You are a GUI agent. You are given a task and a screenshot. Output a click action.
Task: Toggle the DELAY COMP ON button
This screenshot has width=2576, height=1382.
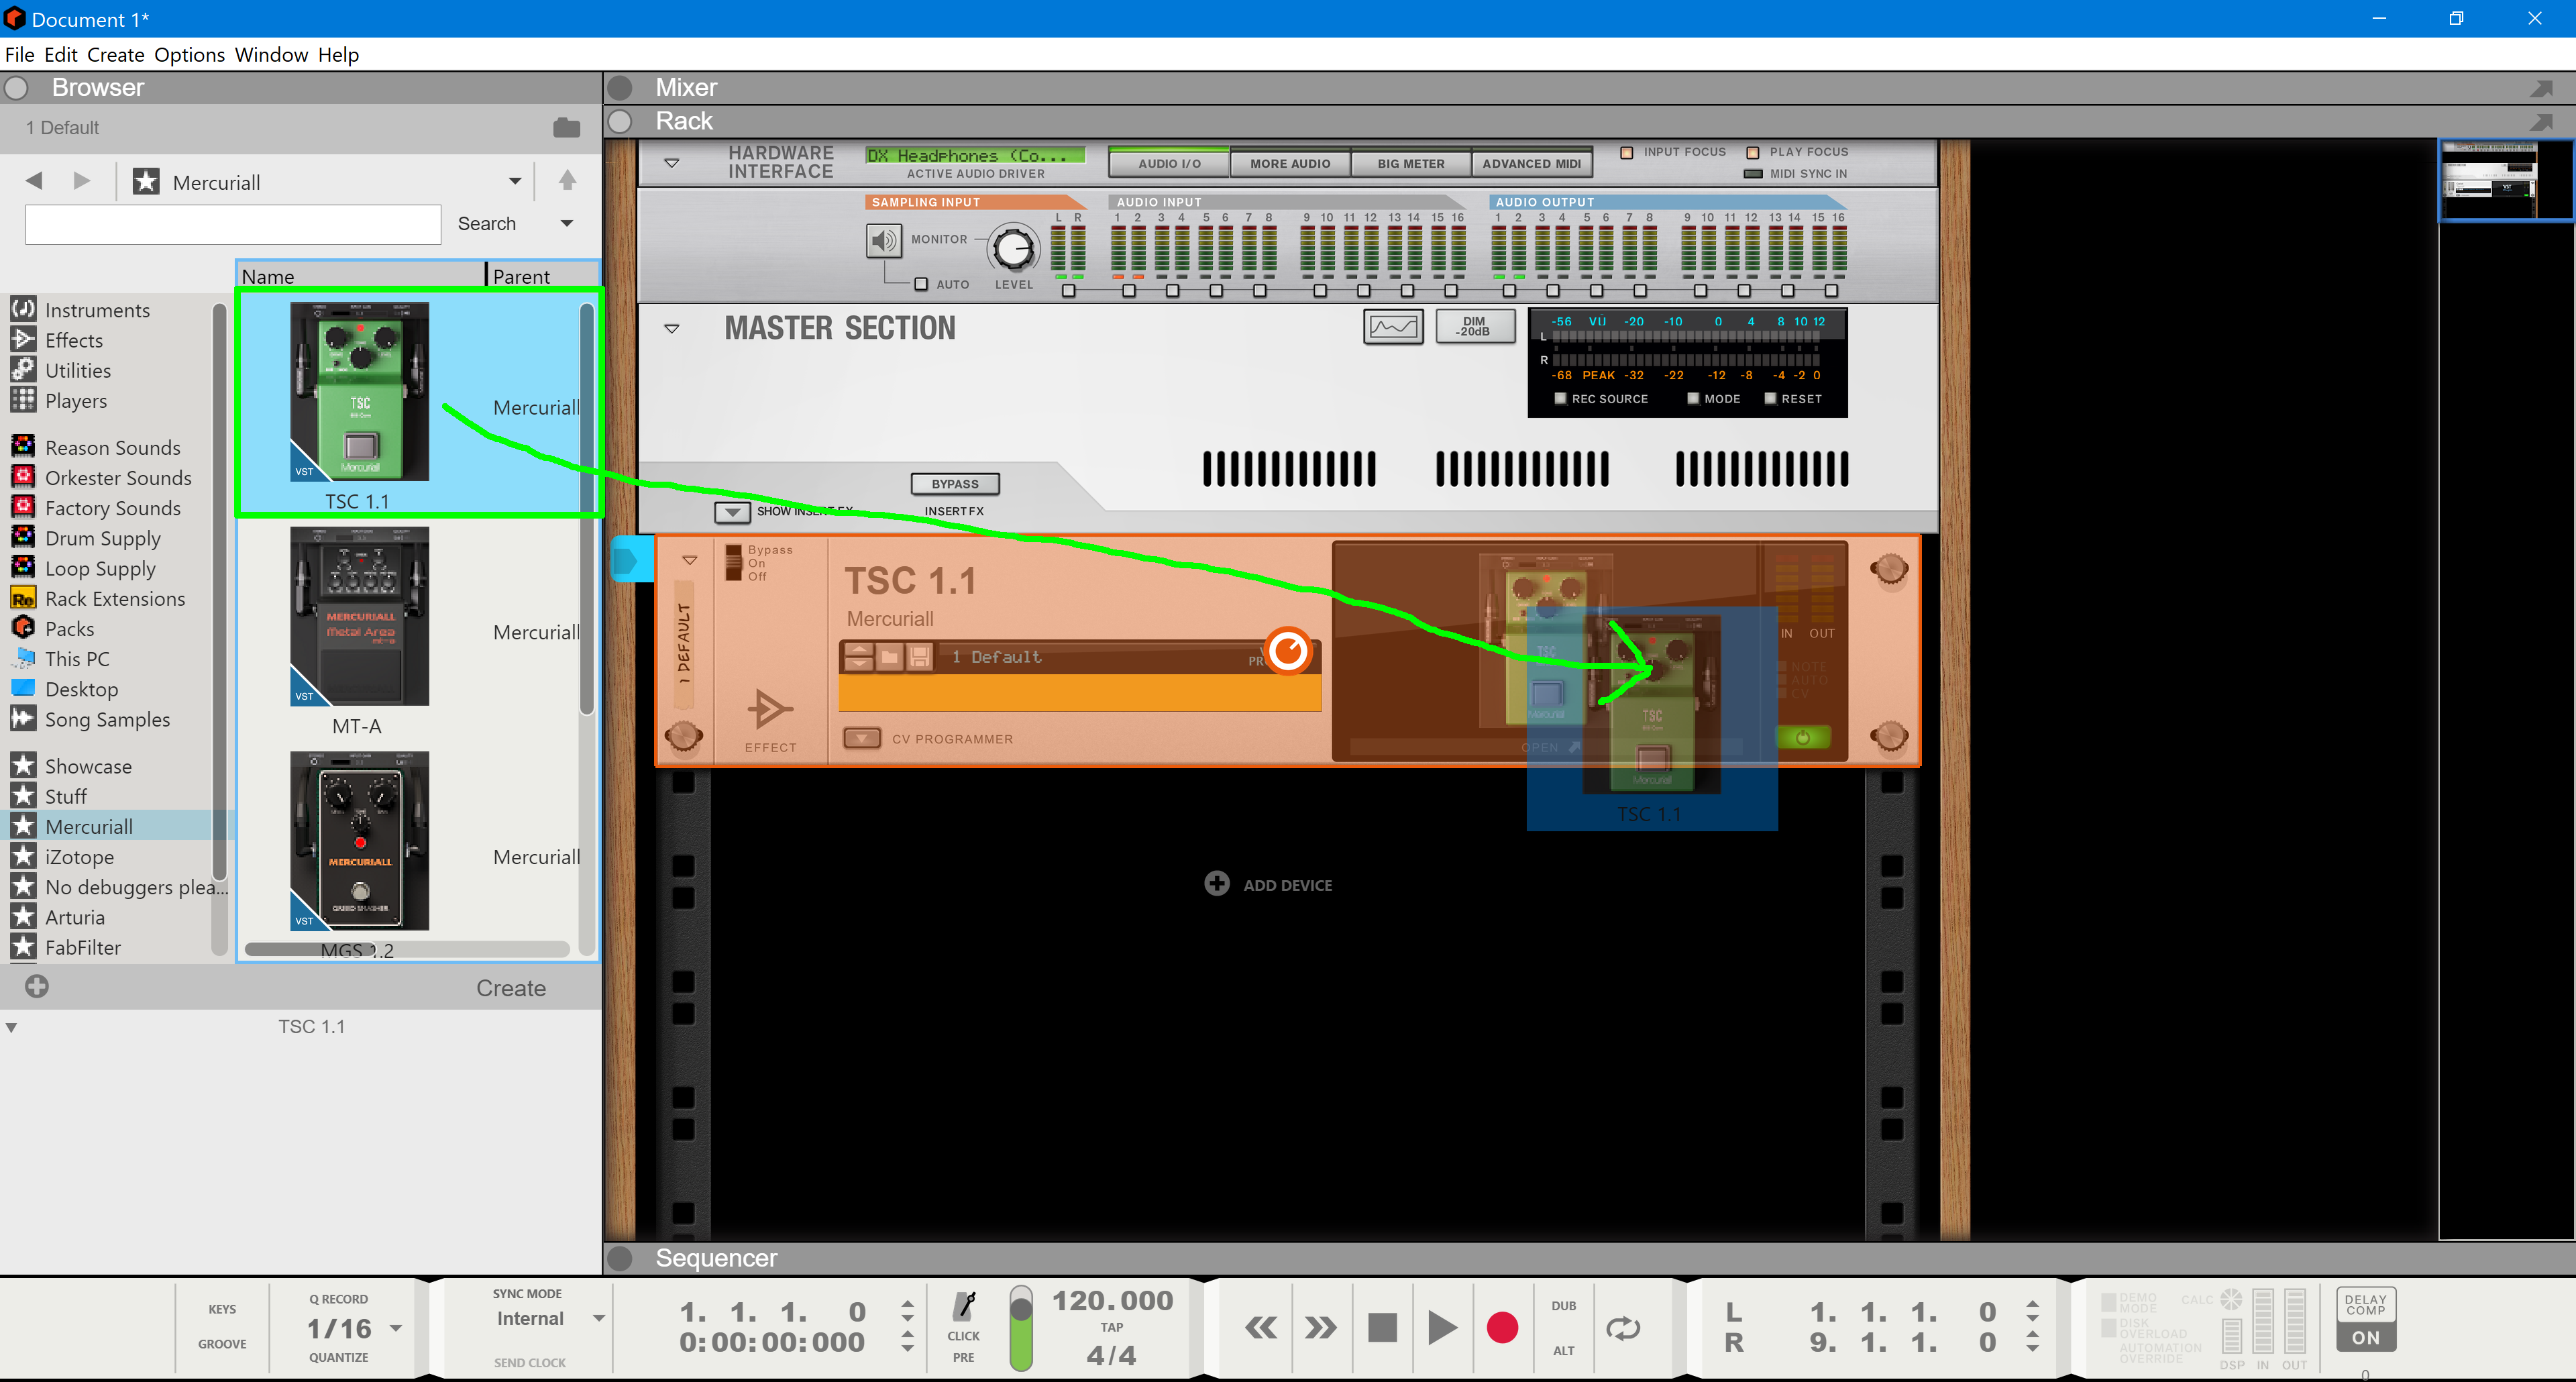click(2365, 1337)
